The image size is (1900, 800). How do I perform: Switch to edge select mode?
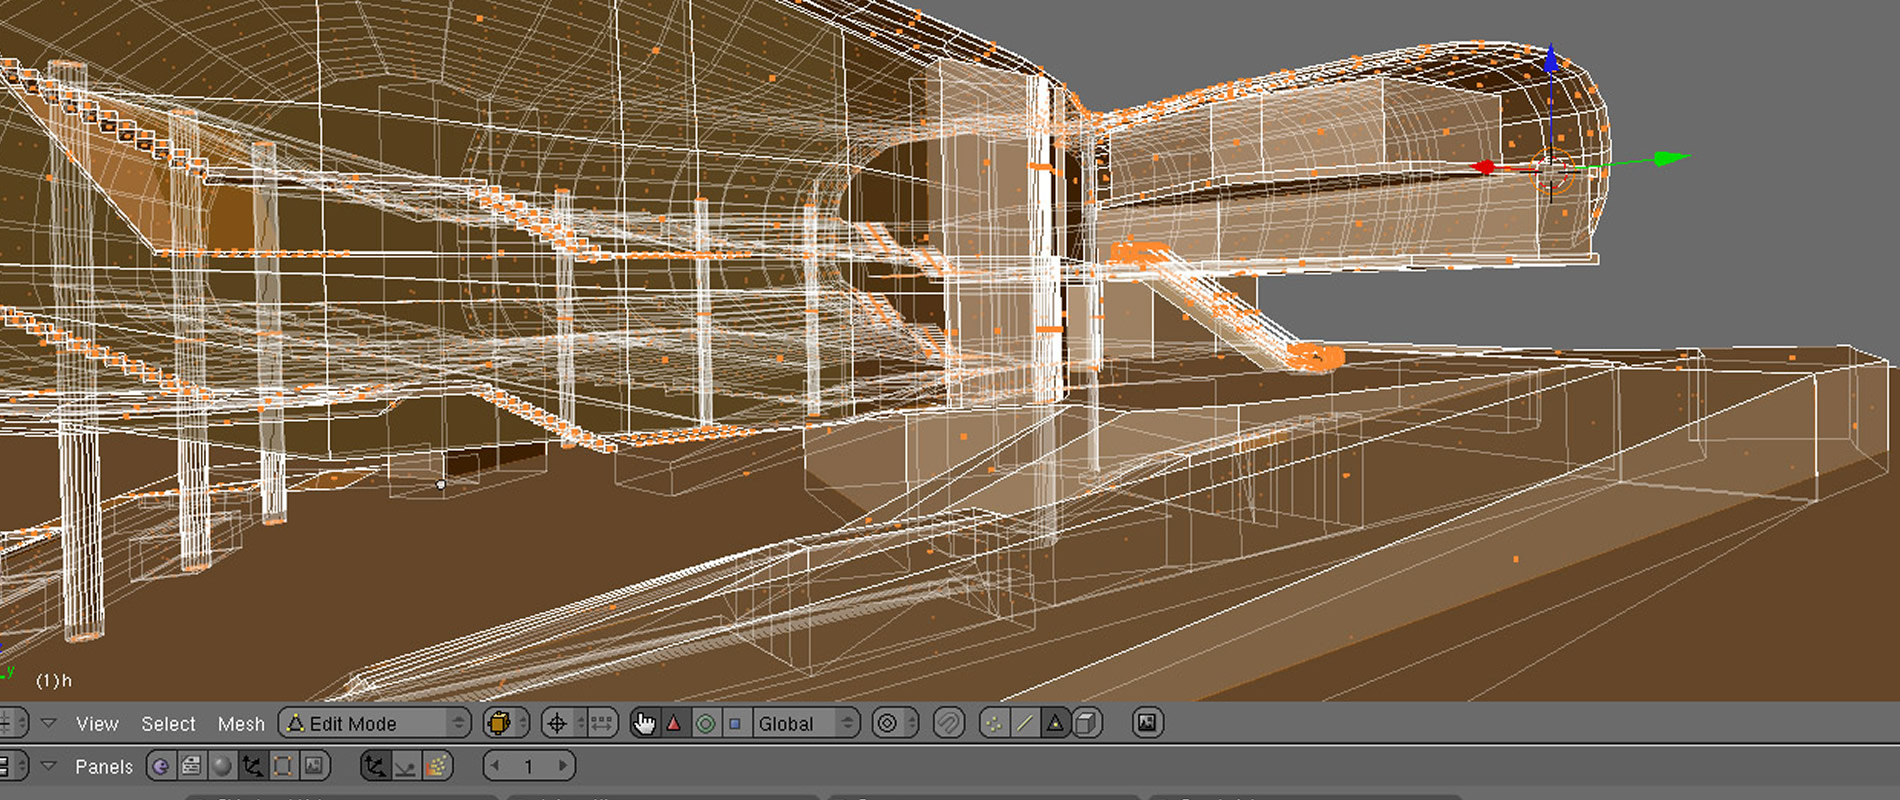click(1024, 723)
